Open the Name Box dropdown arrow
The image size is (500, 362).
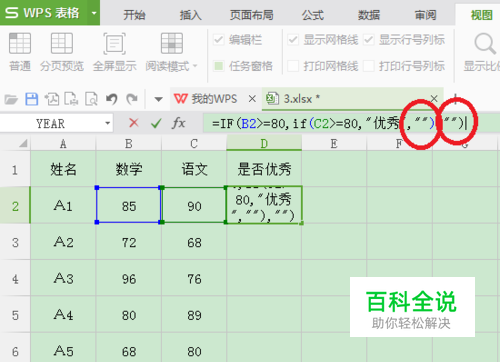[108, 123]
